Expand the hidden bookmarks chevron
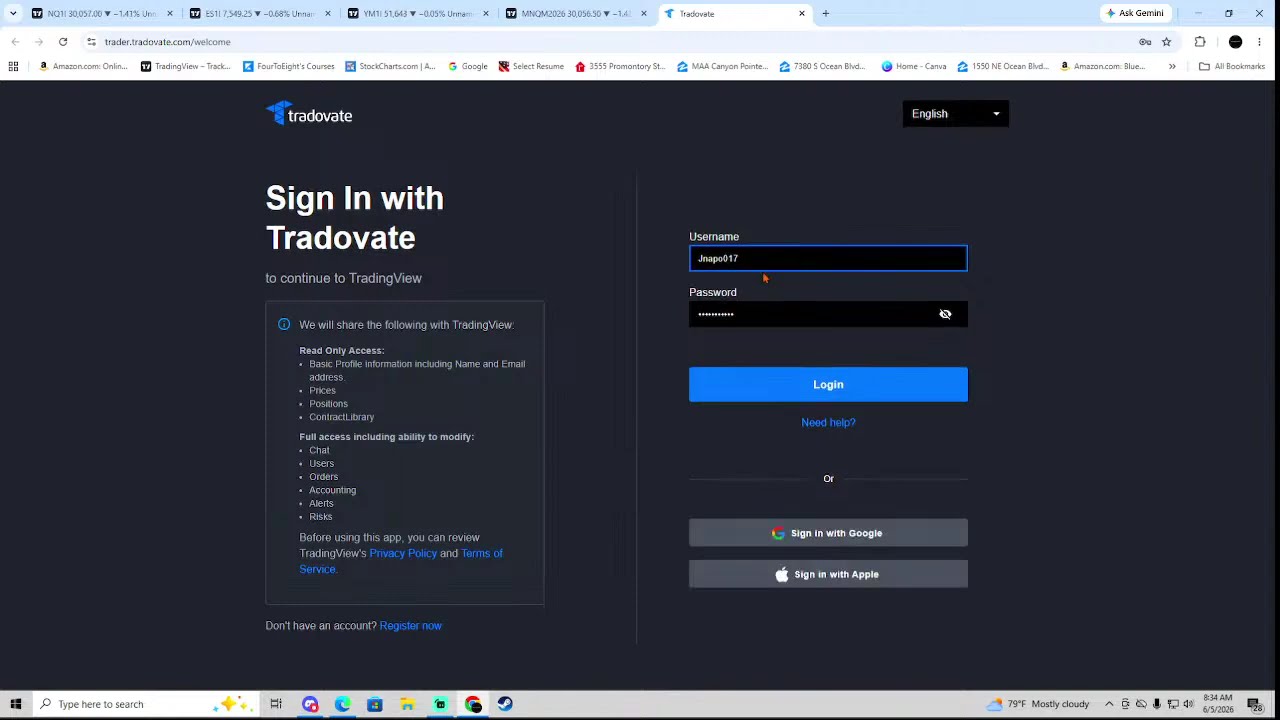This screenshot has height=720, width=1280. 1172,66
